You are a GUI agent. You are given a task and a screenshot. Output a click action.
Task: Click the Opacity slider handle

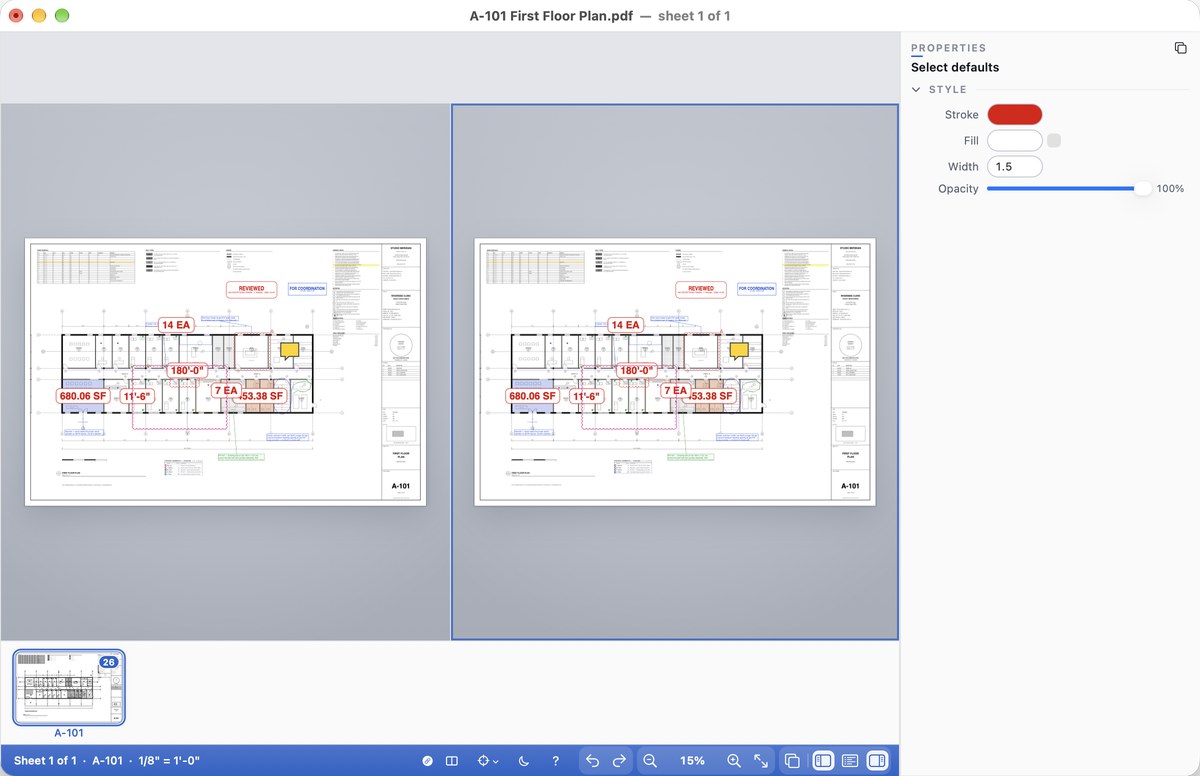pos(1143,189)
